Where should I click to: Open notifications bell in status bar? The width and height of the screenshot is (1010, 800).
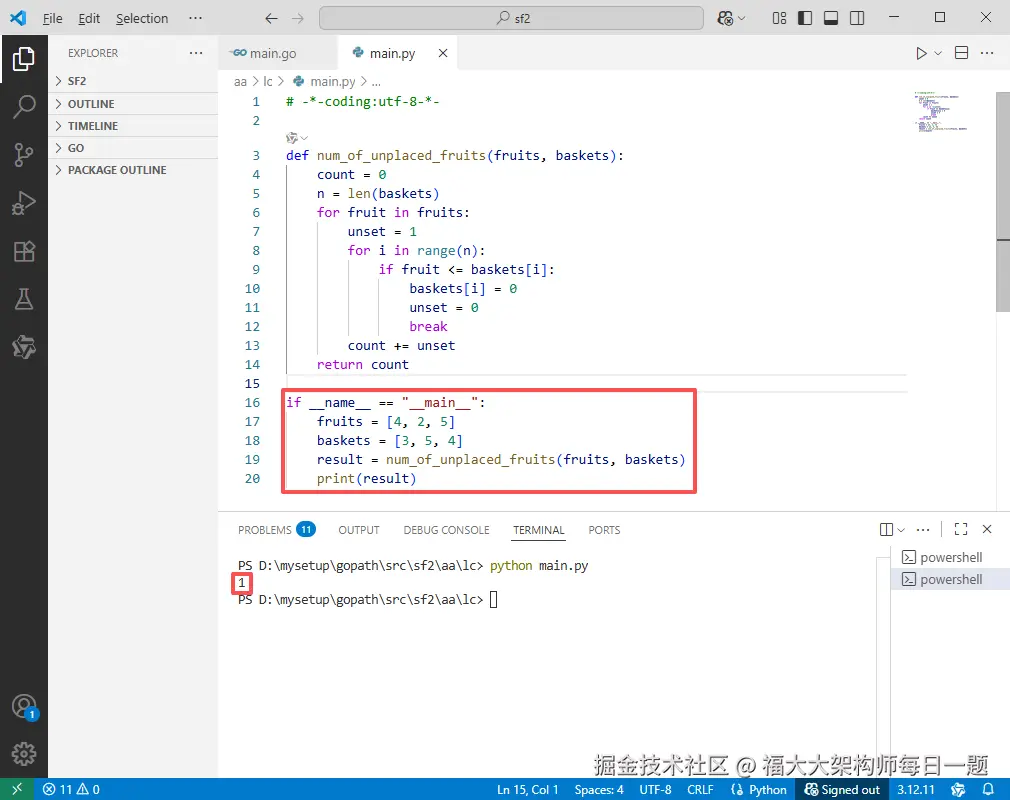988,789
